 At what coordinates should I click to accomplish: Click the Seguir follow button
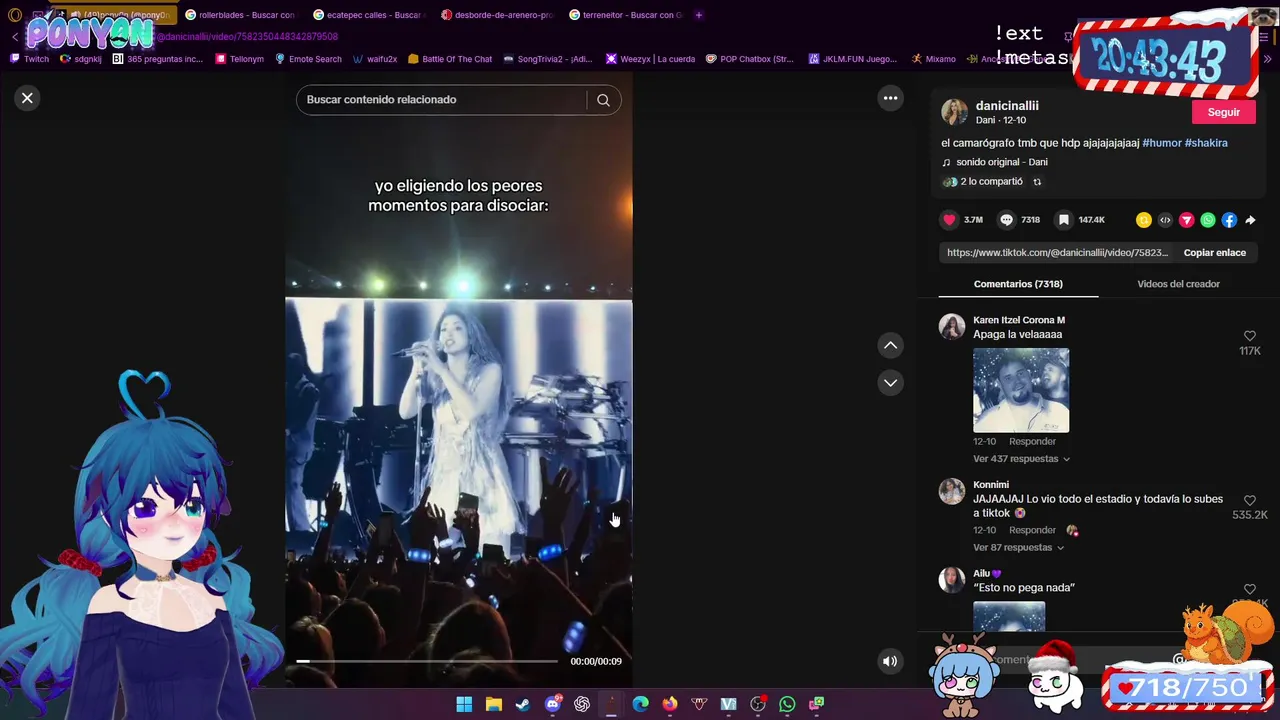[x=1223, y=112]
